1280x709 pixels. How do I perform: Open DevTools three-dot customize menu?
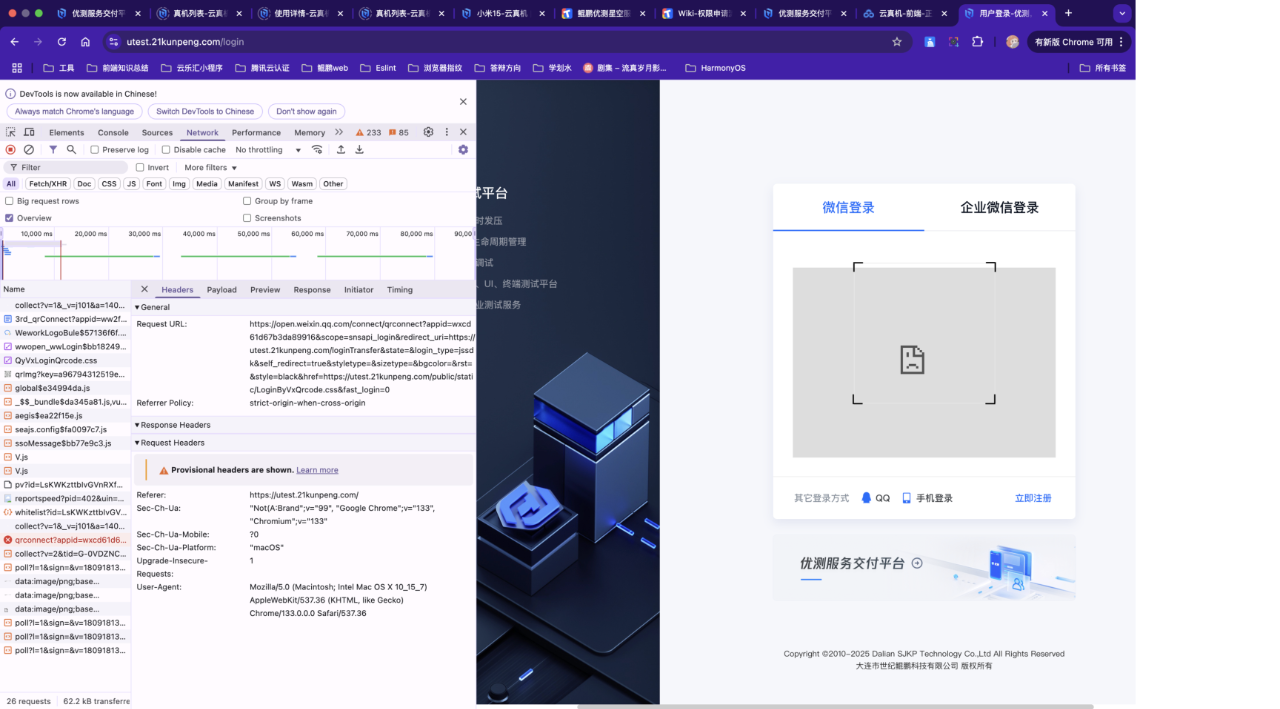(446, 132)
